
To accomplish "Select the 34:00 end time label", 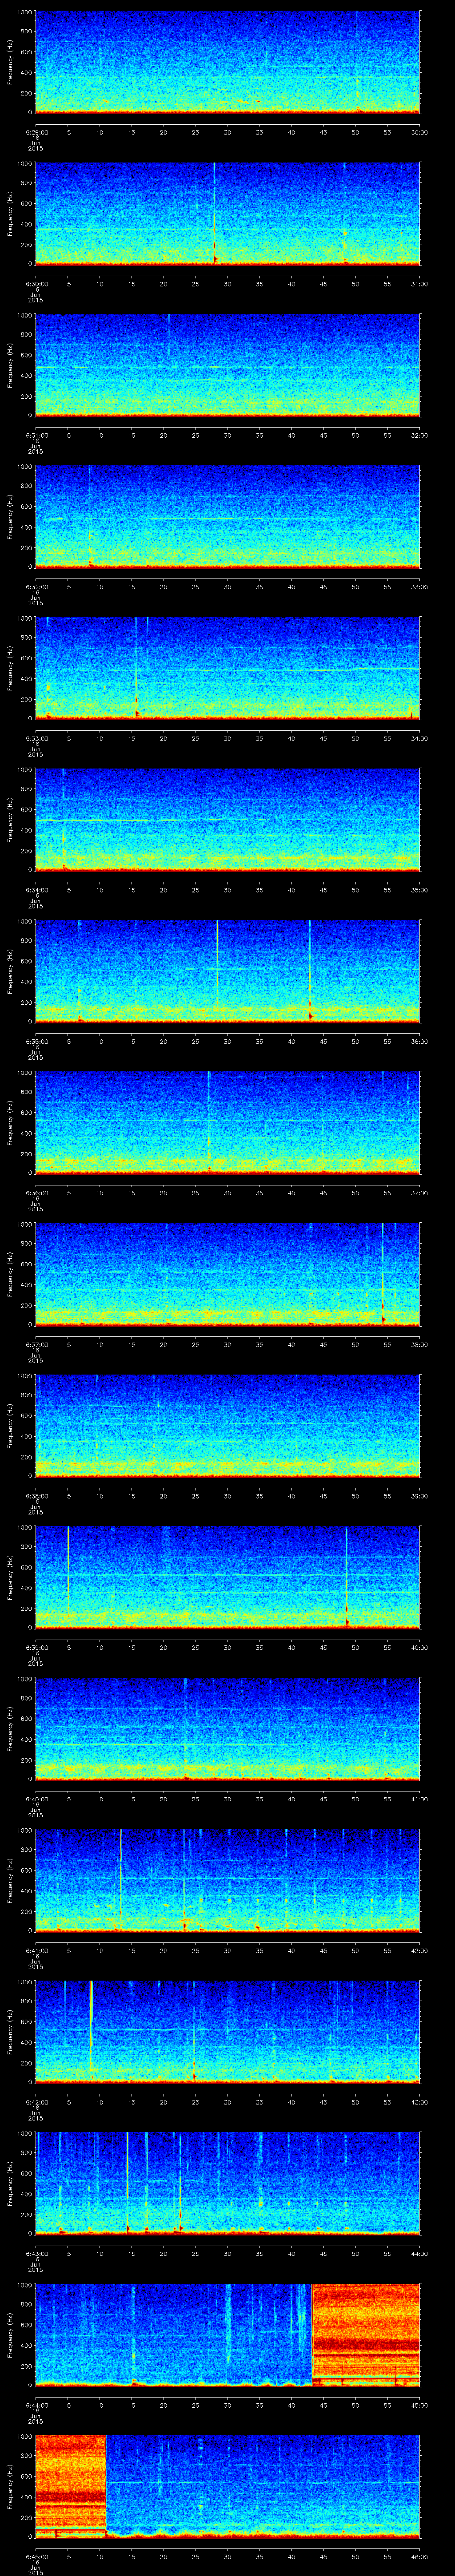I will pos(420,737).
